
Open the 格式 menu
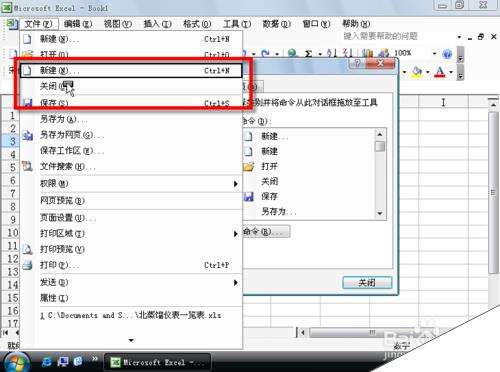click(197, 24)
